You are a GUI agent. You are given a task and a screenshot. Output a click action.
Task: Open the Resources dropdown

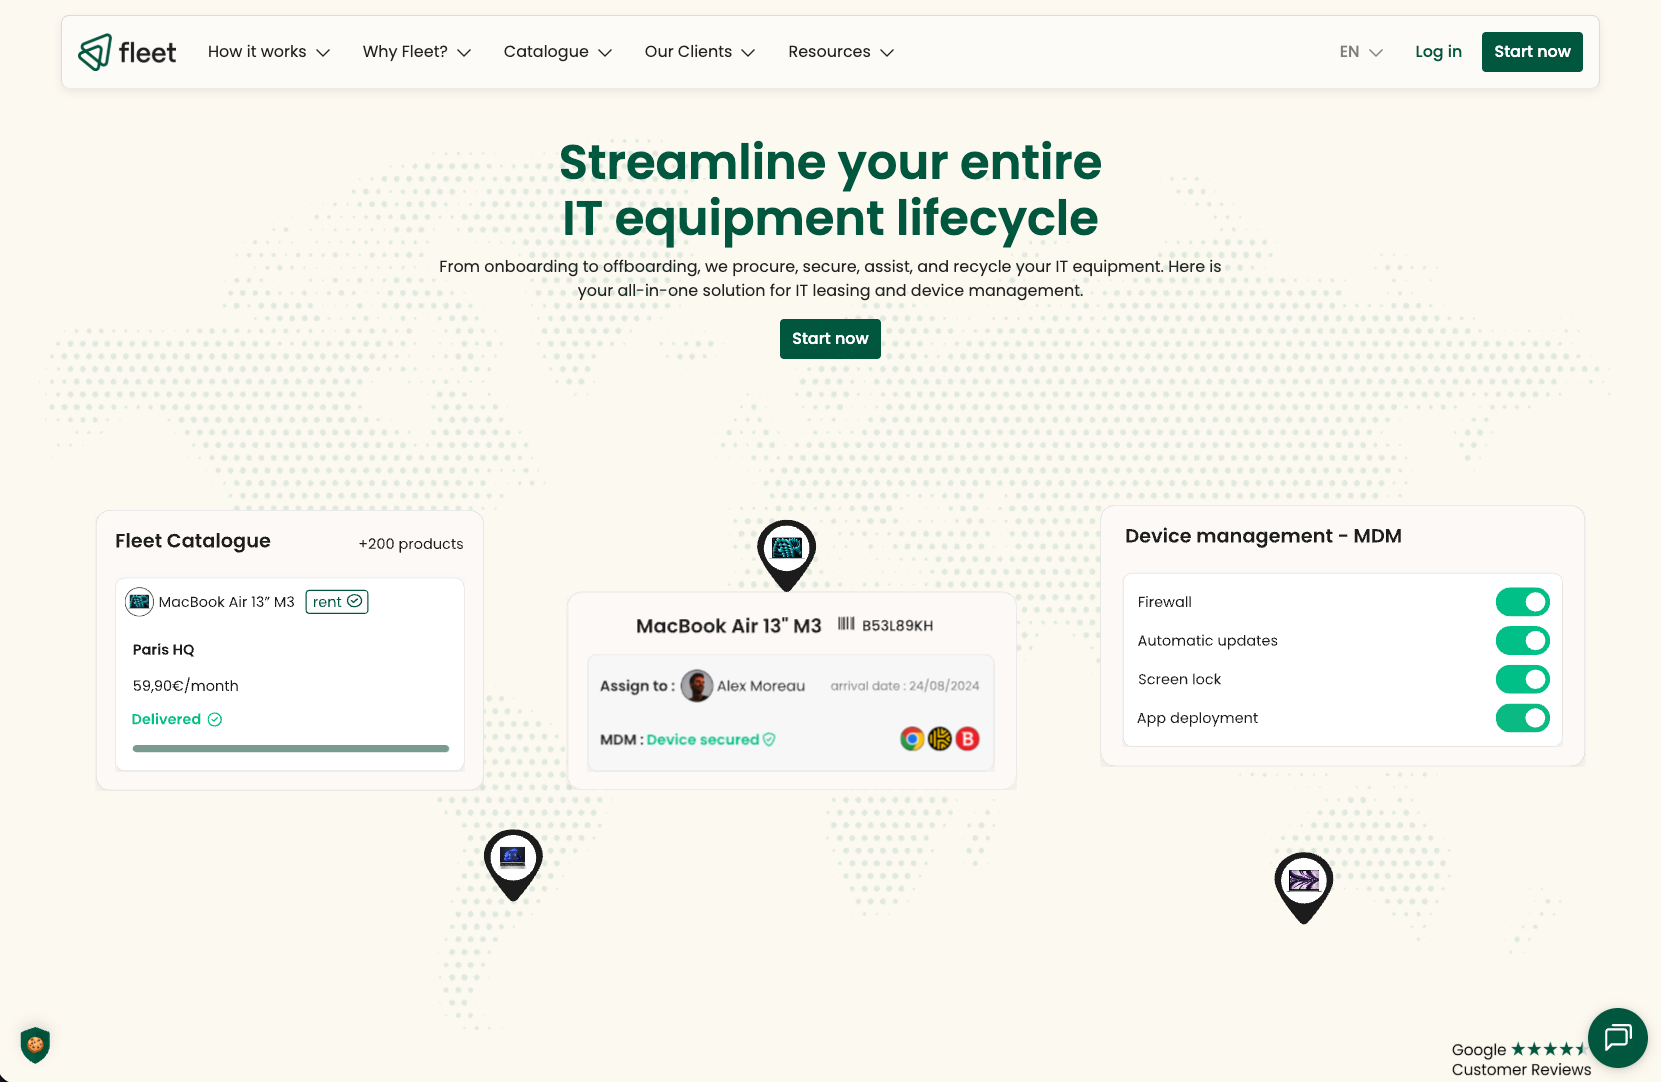click(840, 52)
